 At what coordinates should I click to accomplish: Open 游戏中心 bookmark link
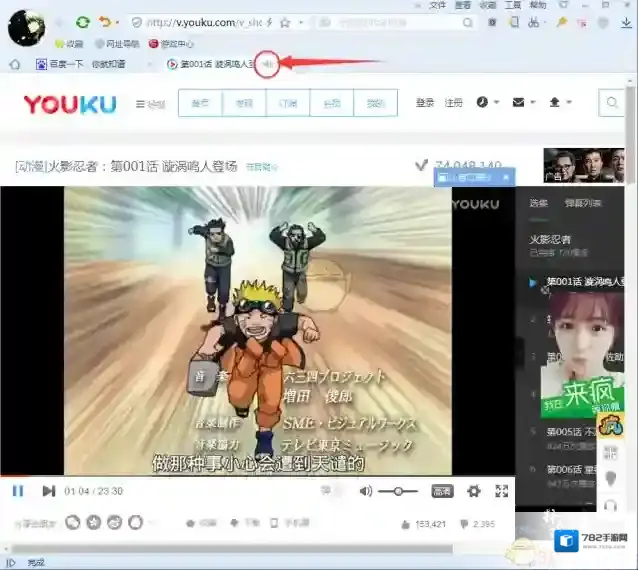[x=171, y=44]
